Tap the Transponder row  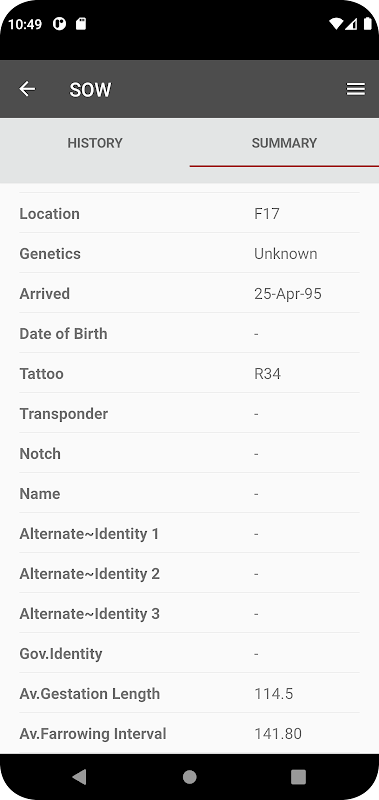click(x=189, y=413)
